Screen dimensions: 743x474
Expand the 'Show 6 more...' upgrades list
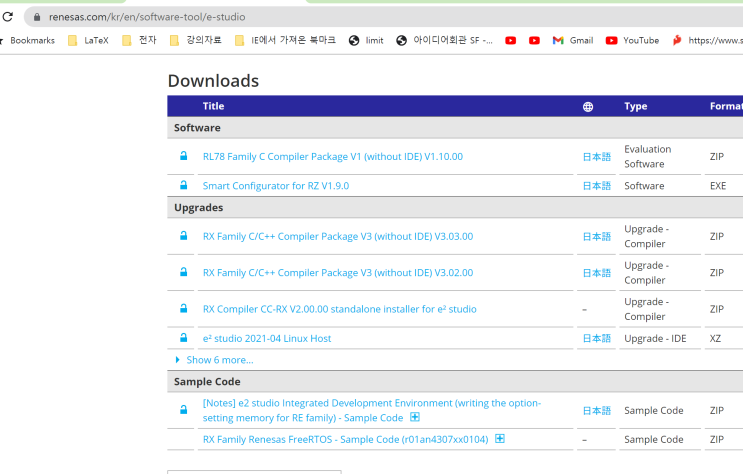click(219, 360)
